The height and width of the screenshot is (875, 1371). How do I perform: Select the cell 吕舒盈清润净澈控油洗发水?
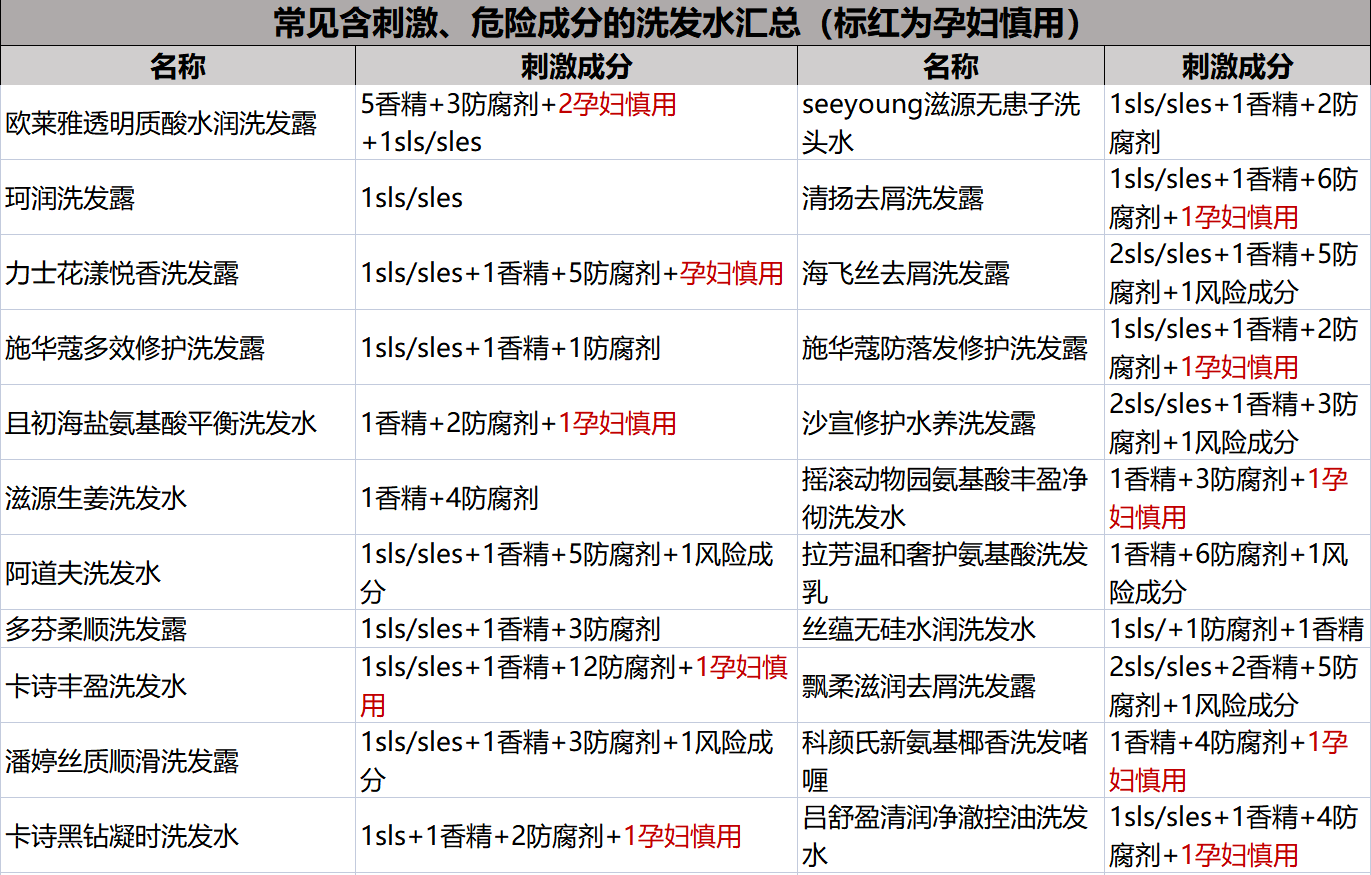(x=951, y=835)
